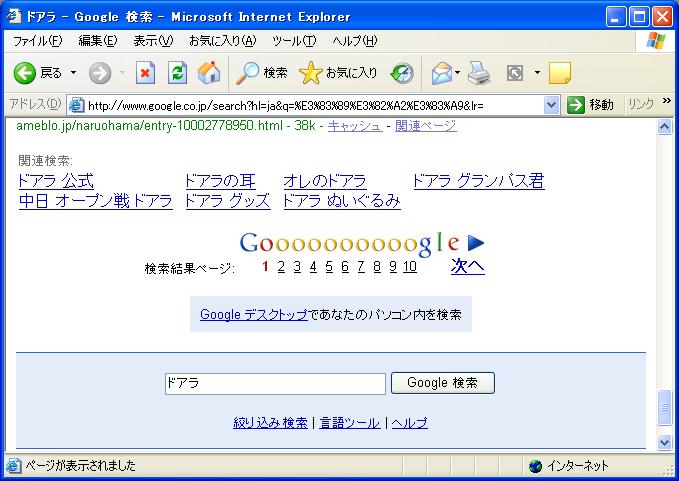
Task: Open the browsing history clock icon
Action: [402, 73]
